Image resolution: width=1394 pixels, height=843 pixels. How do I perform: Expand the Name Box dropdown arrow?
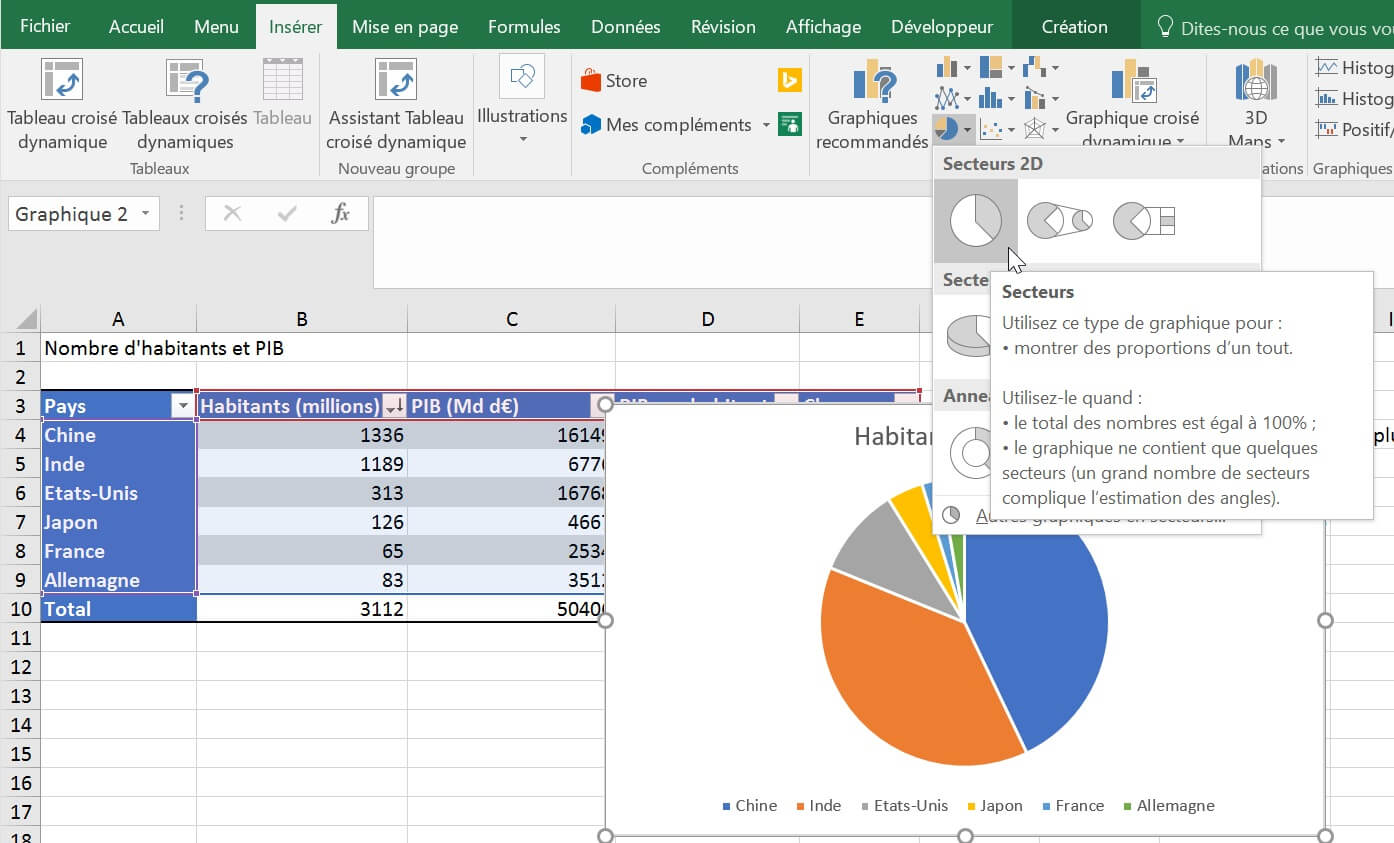146,213
